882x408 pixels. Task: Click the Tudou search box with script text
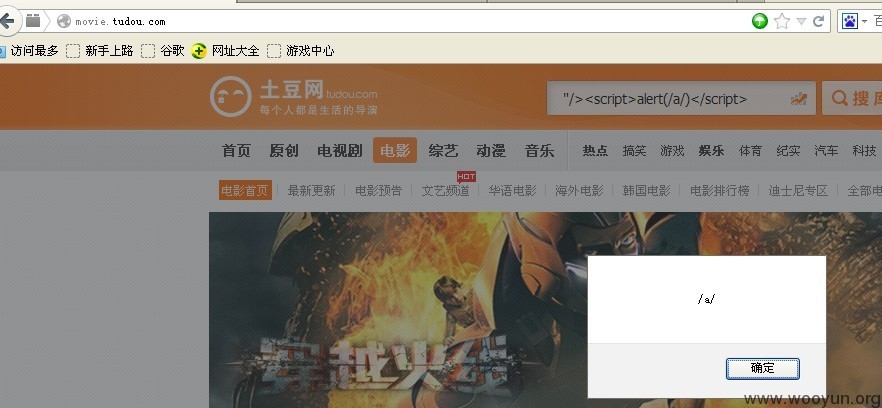point(681,98)
